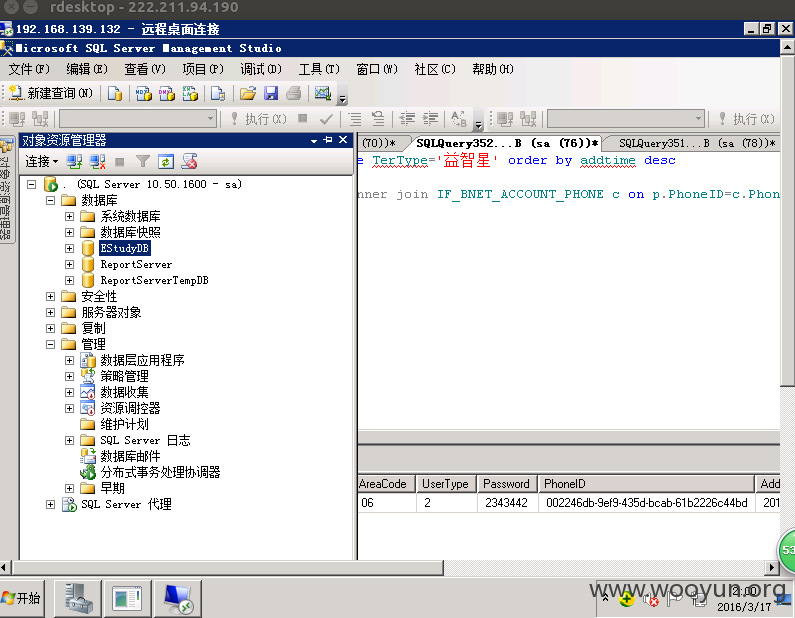Select the 数据库邮件 node

[x=130, y=456]
